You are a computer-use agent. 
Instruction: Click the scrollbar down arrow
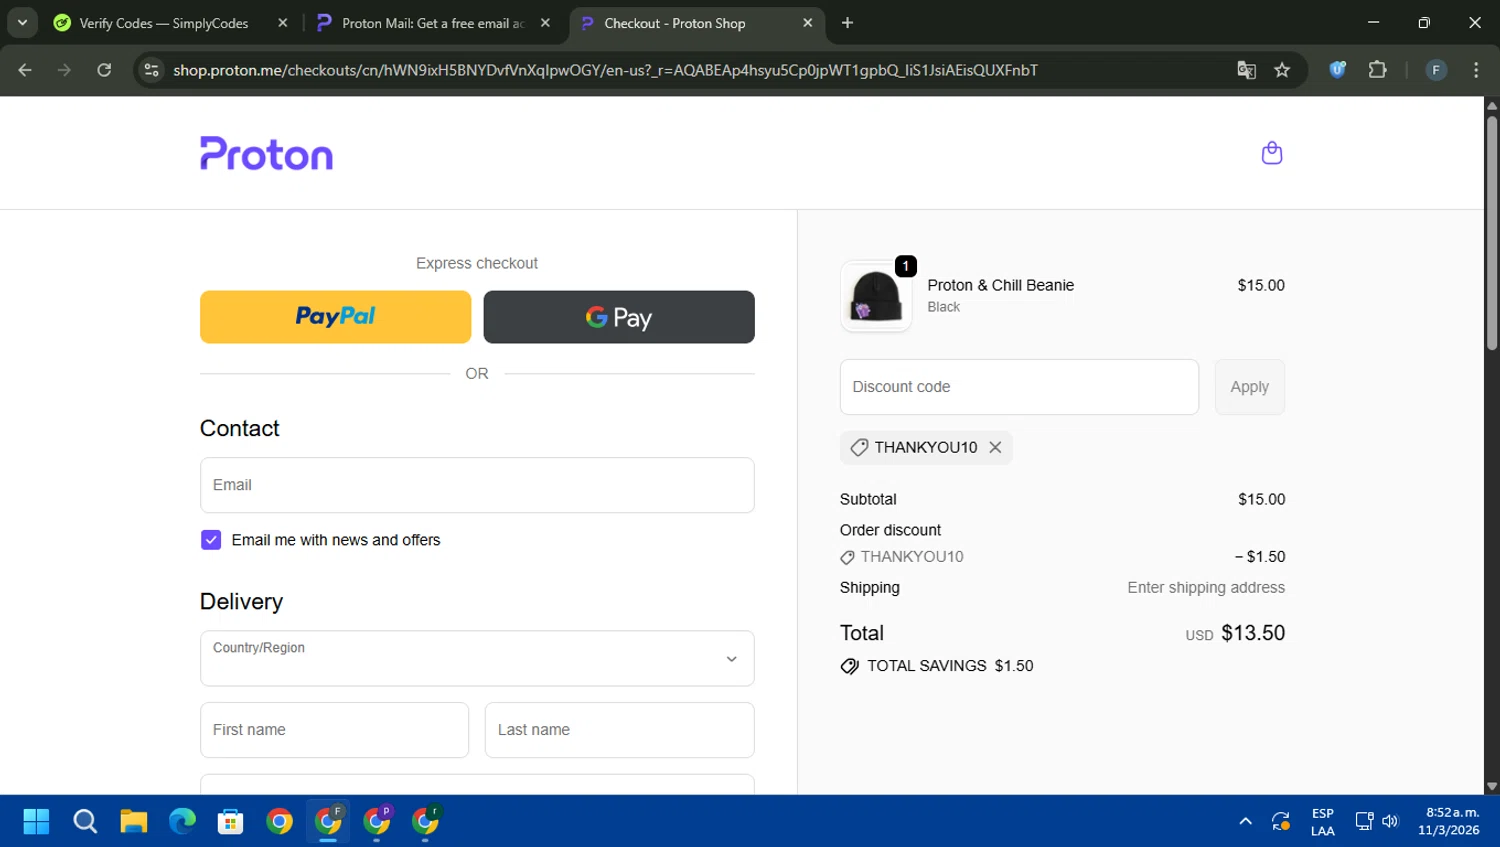click(1491, 787)
